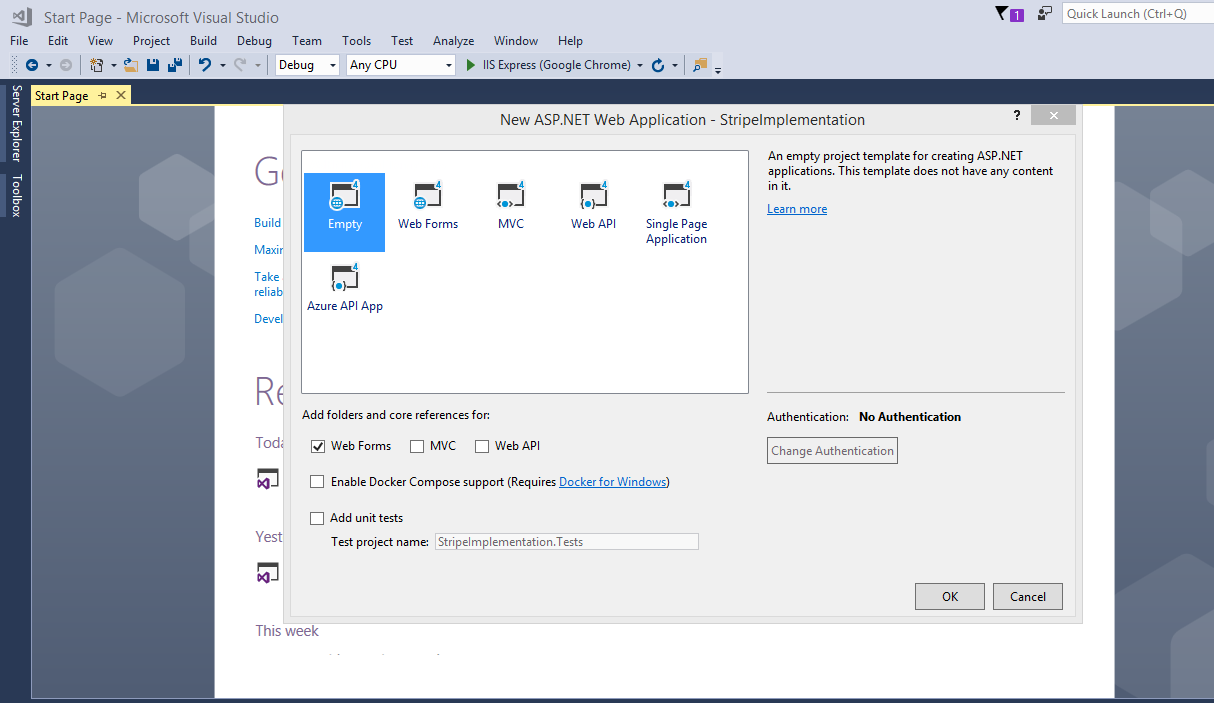Open the notifications flag icon
Image resolution: width=1214 pixels, height=703 pixels.
[x=1009, y=14]
